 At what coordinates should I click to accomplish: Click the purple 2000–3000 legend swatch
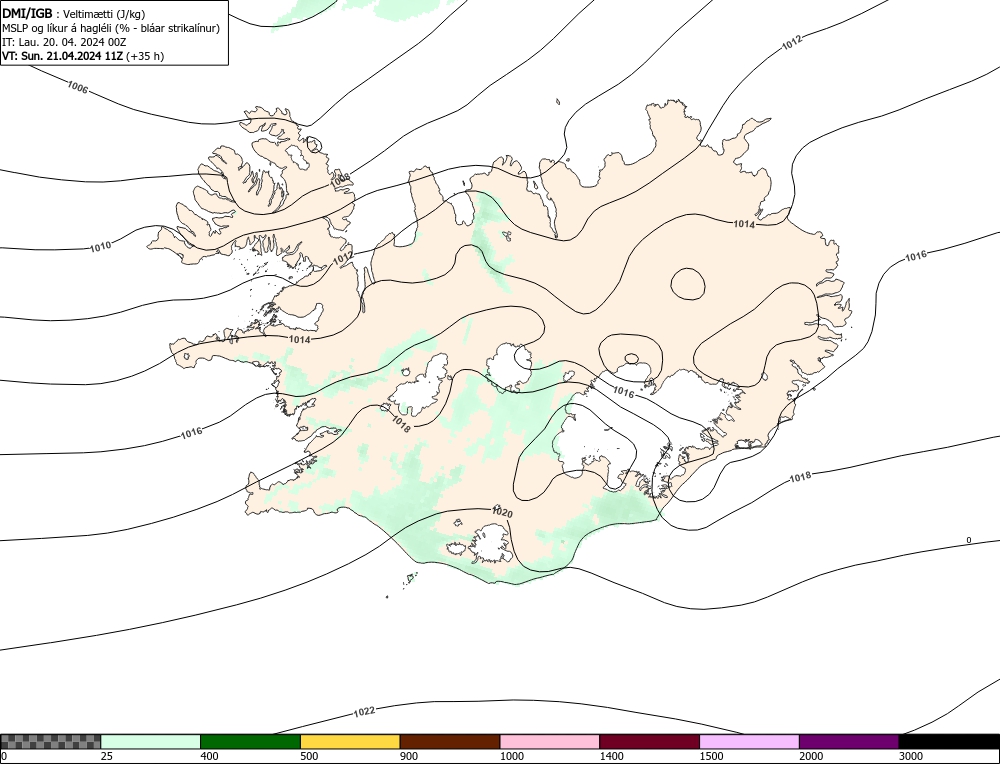pos(849,742)
